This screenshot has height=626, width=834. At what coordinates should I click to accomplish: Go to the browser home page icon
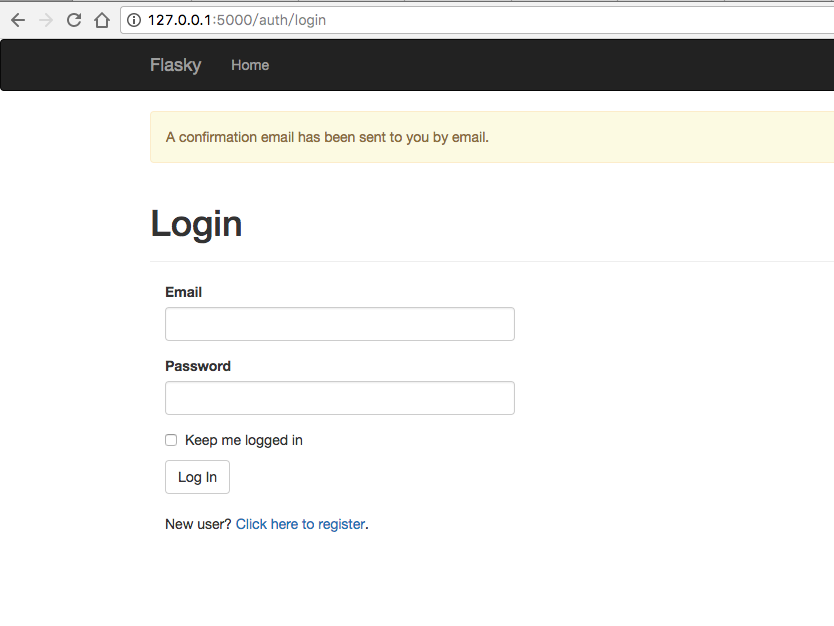pos(101,20)
